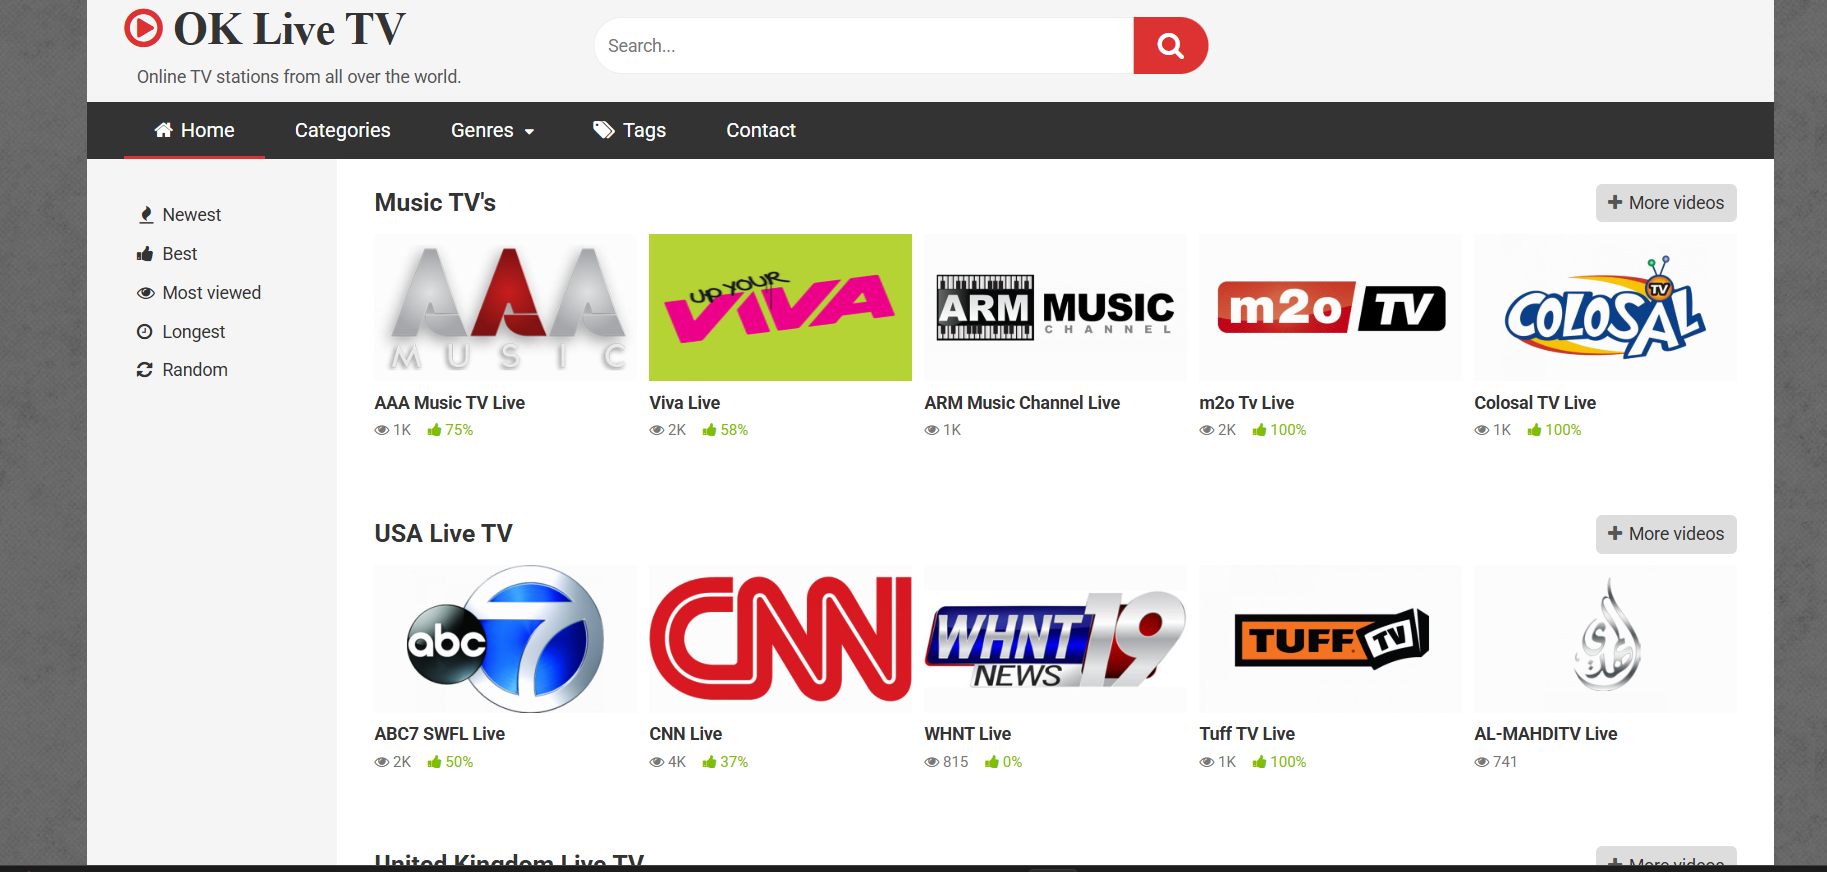Open the Tuff TV thumbnail
Screen dimensions: 1827x872
[1330, 639]
